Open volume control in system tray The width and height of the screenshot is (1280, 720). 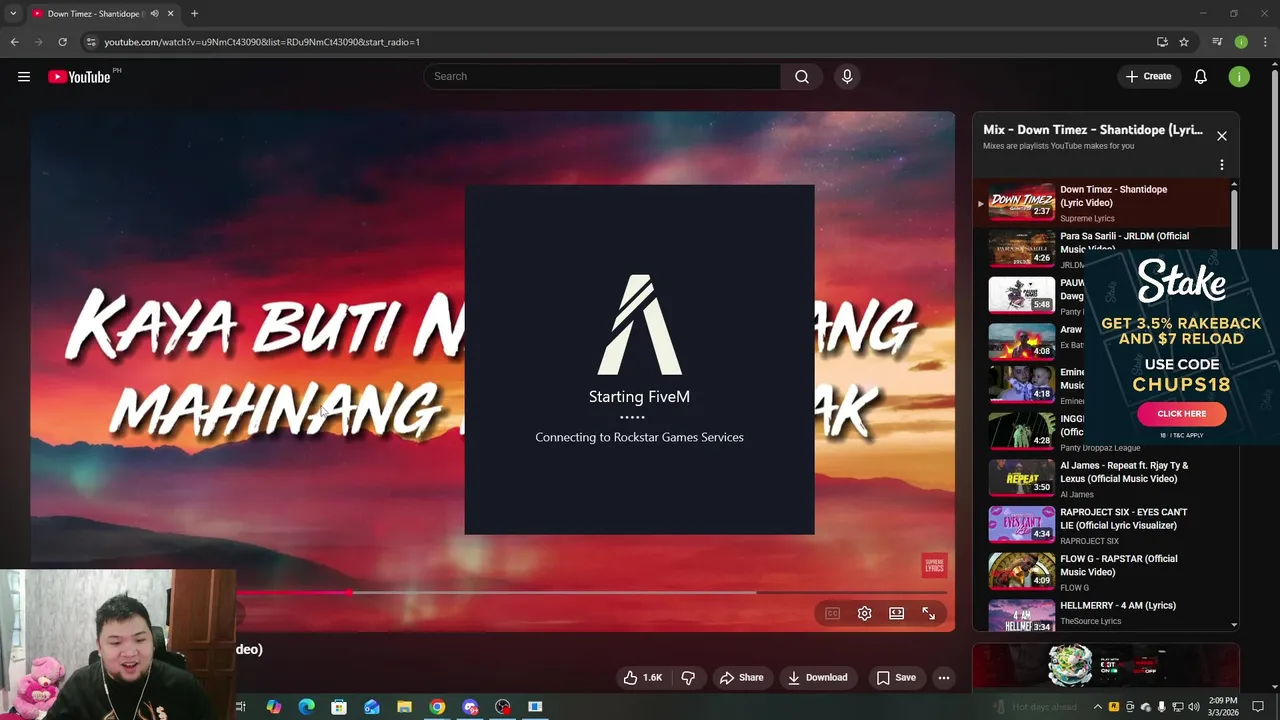(1194, 707)
